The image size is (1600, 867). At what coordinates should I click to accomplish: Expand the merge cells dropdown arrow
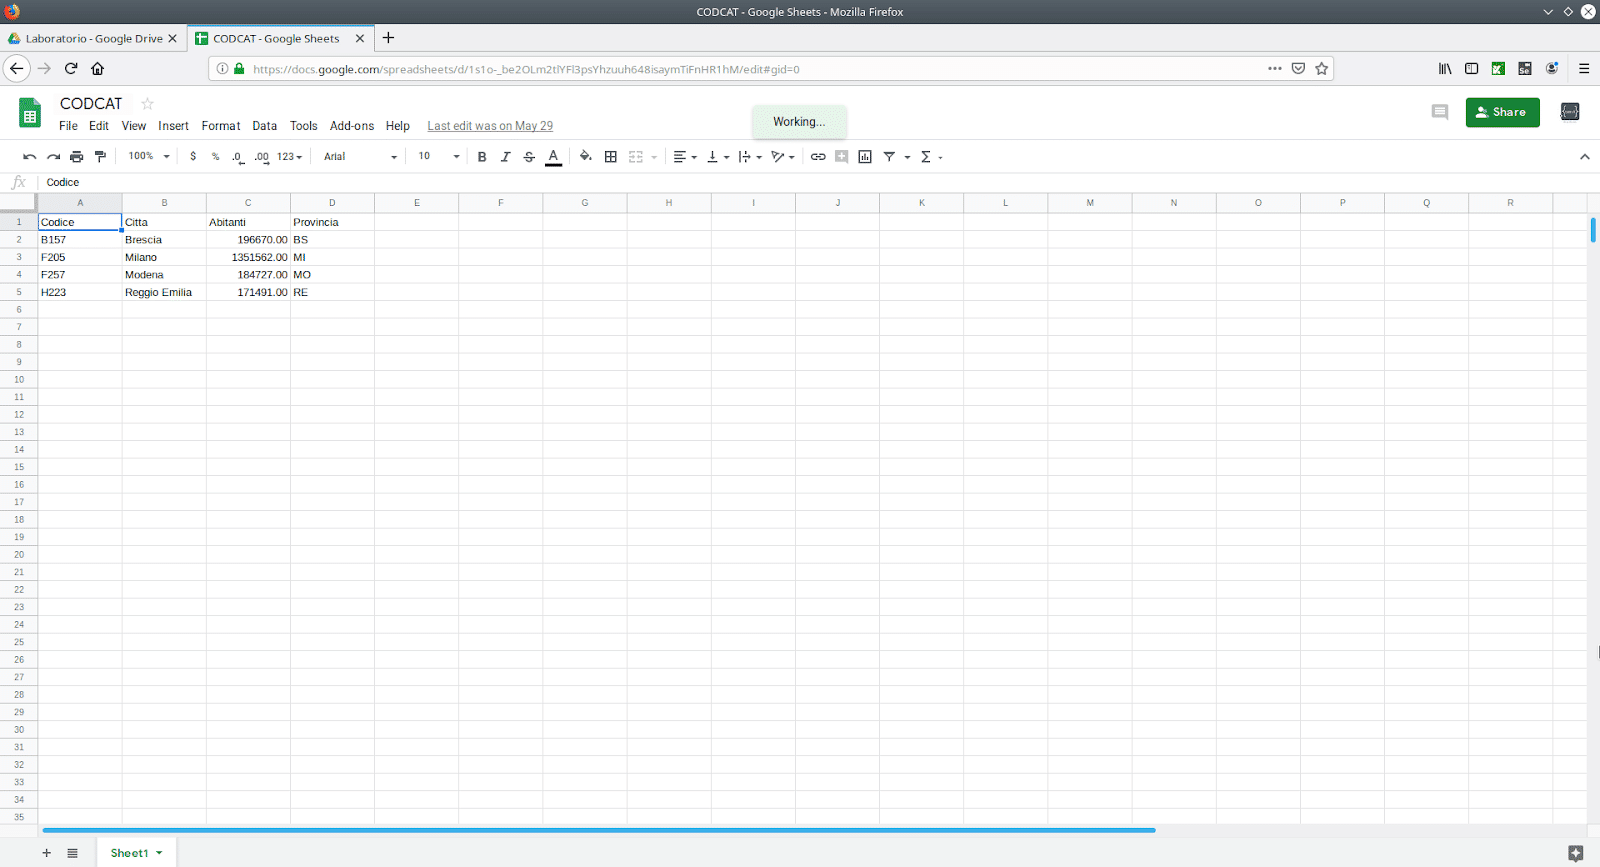(654, 157)
